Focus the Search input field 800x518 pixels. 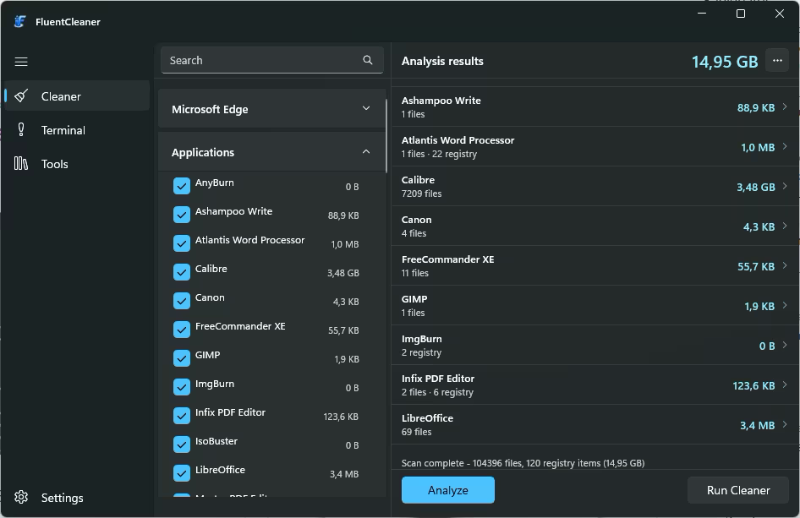(272, 60)
